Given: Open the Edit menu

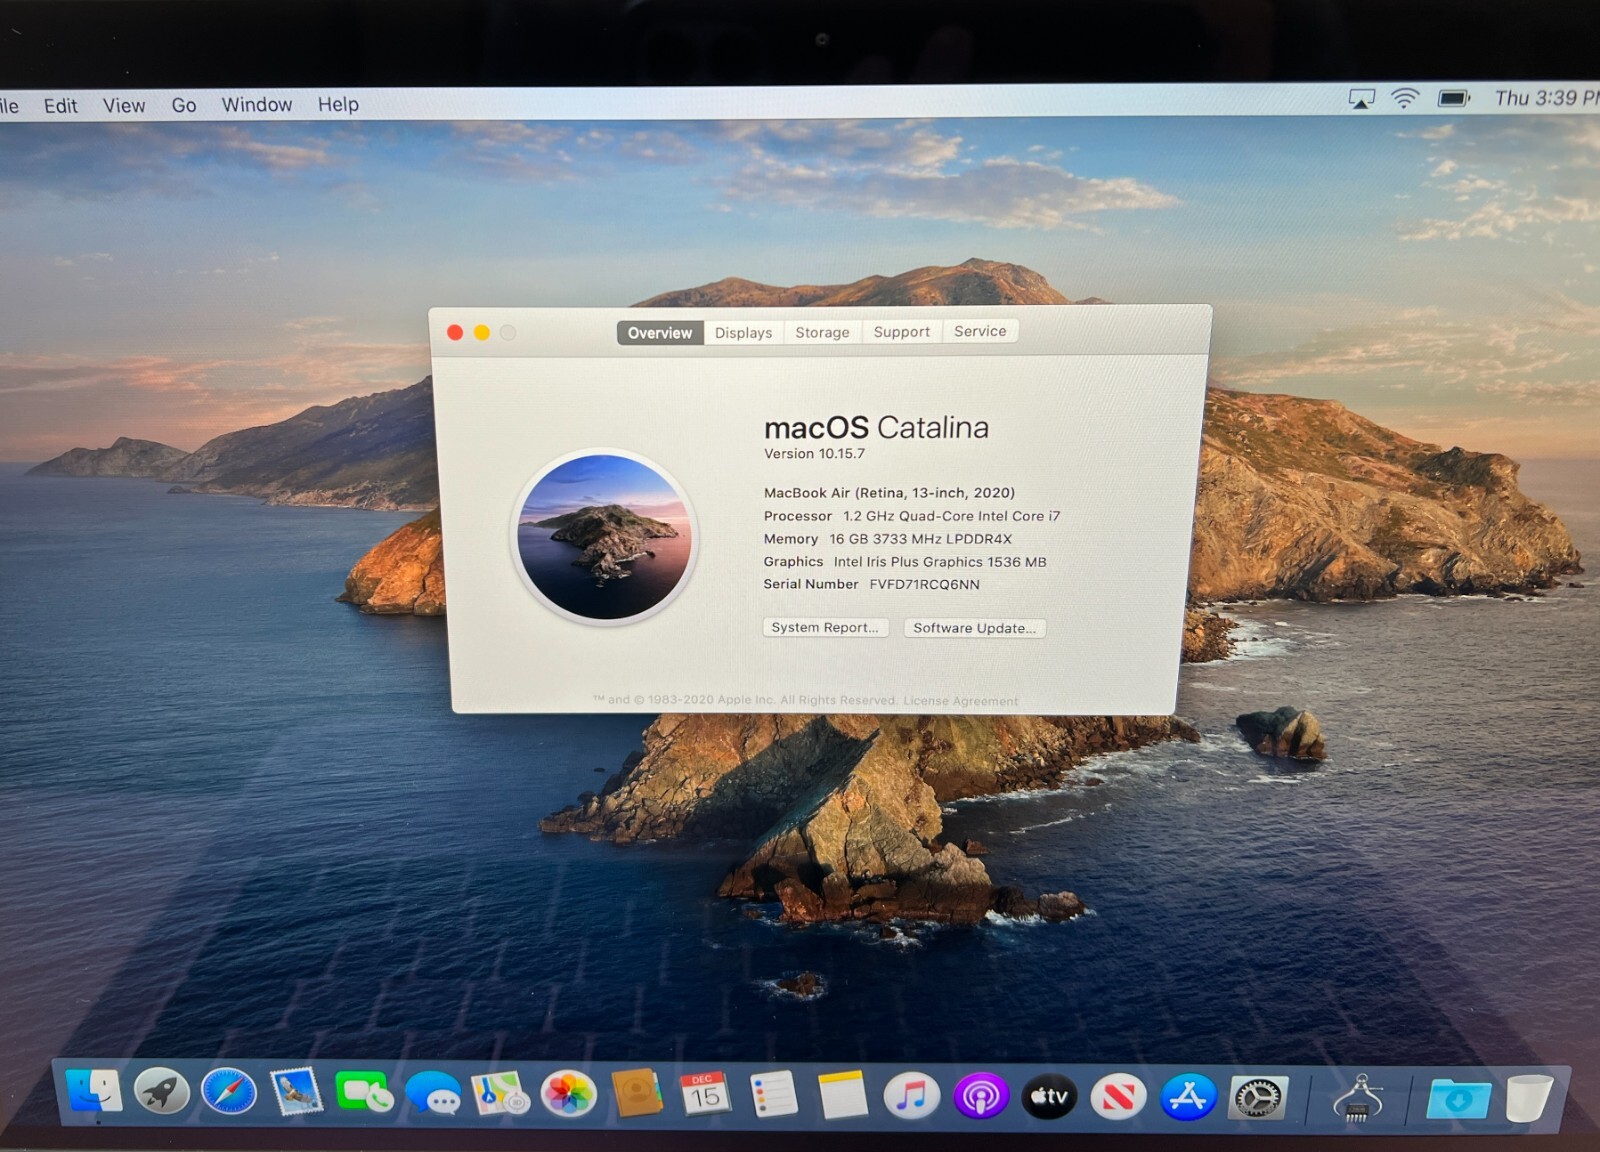Looking at the screenshot, I should (x=60, y=106).
